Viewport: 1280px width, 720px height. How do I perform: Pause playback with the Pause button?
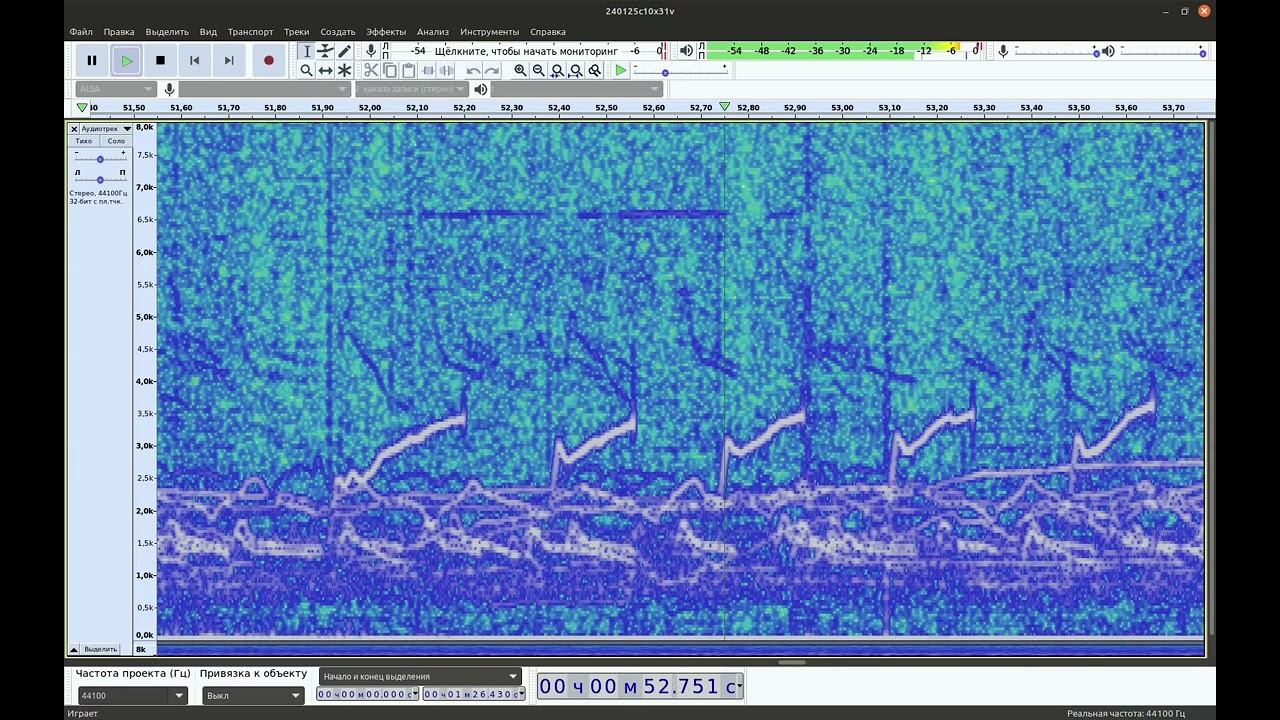pyautogui.click(x=92, y=60)
